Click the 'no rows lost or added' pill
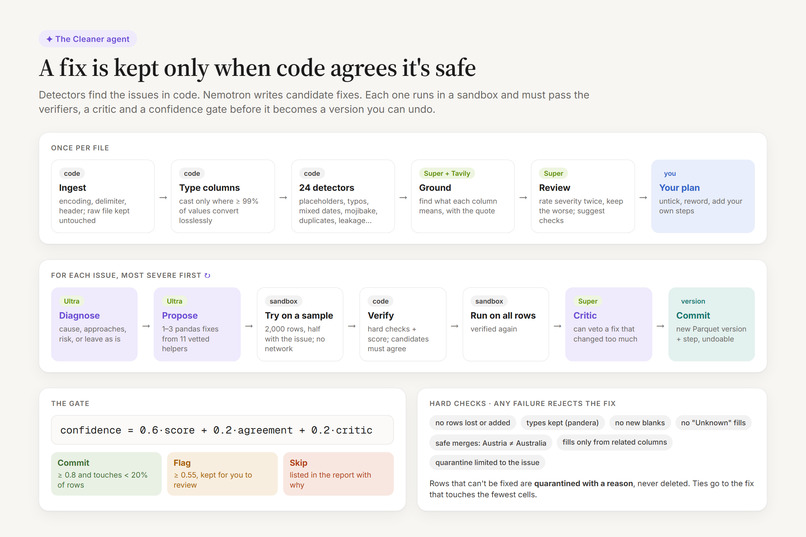 click(472, 423)
